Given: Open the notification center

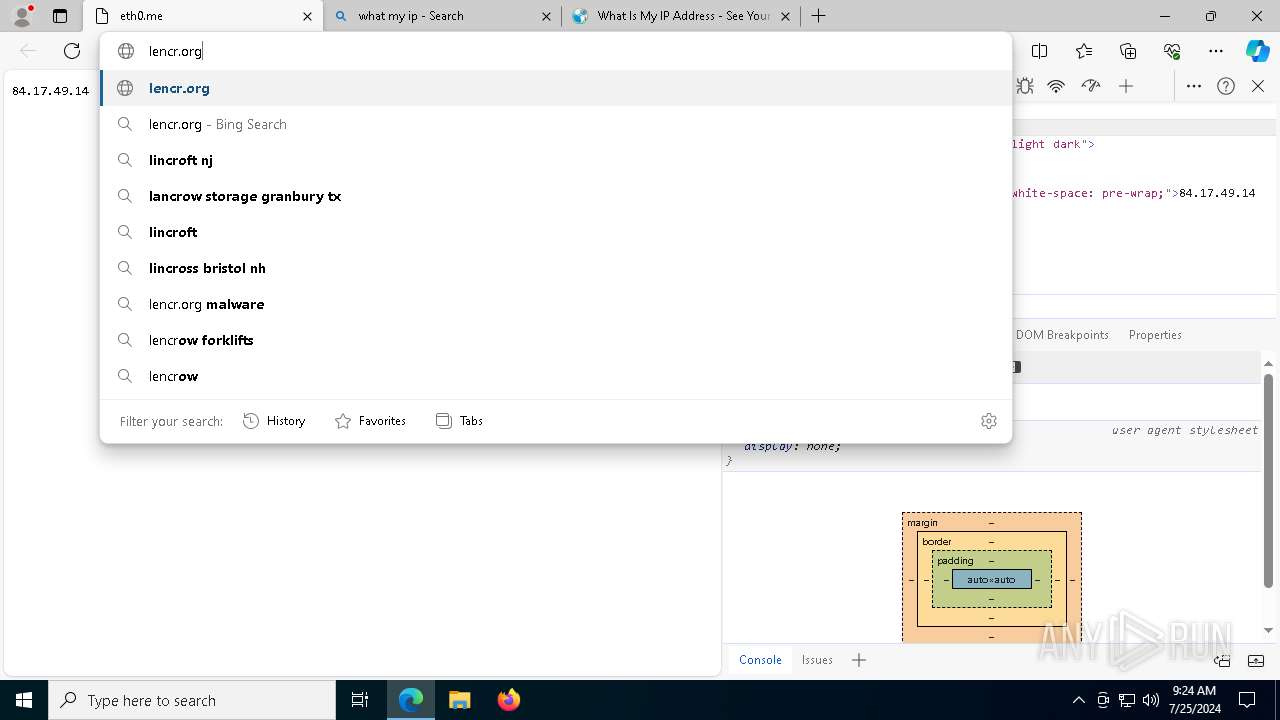Looking at the screenshot, I should click(x=1247, y=700).
